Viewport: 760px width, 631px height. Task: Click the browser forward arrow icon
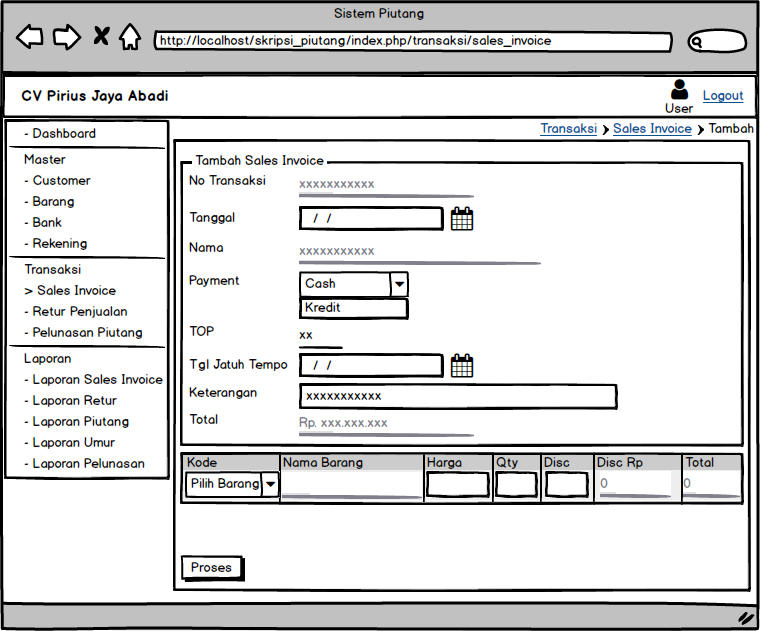tap(67, 37)
